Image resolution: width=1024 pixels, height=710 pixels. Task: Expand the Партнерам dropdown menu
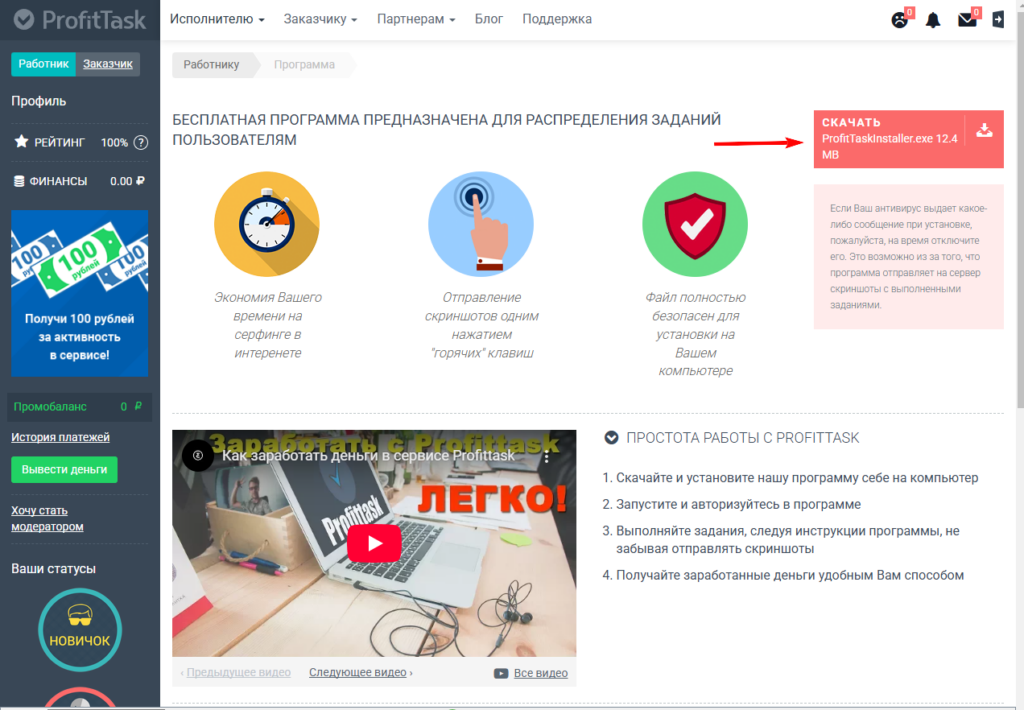(416, 19)
